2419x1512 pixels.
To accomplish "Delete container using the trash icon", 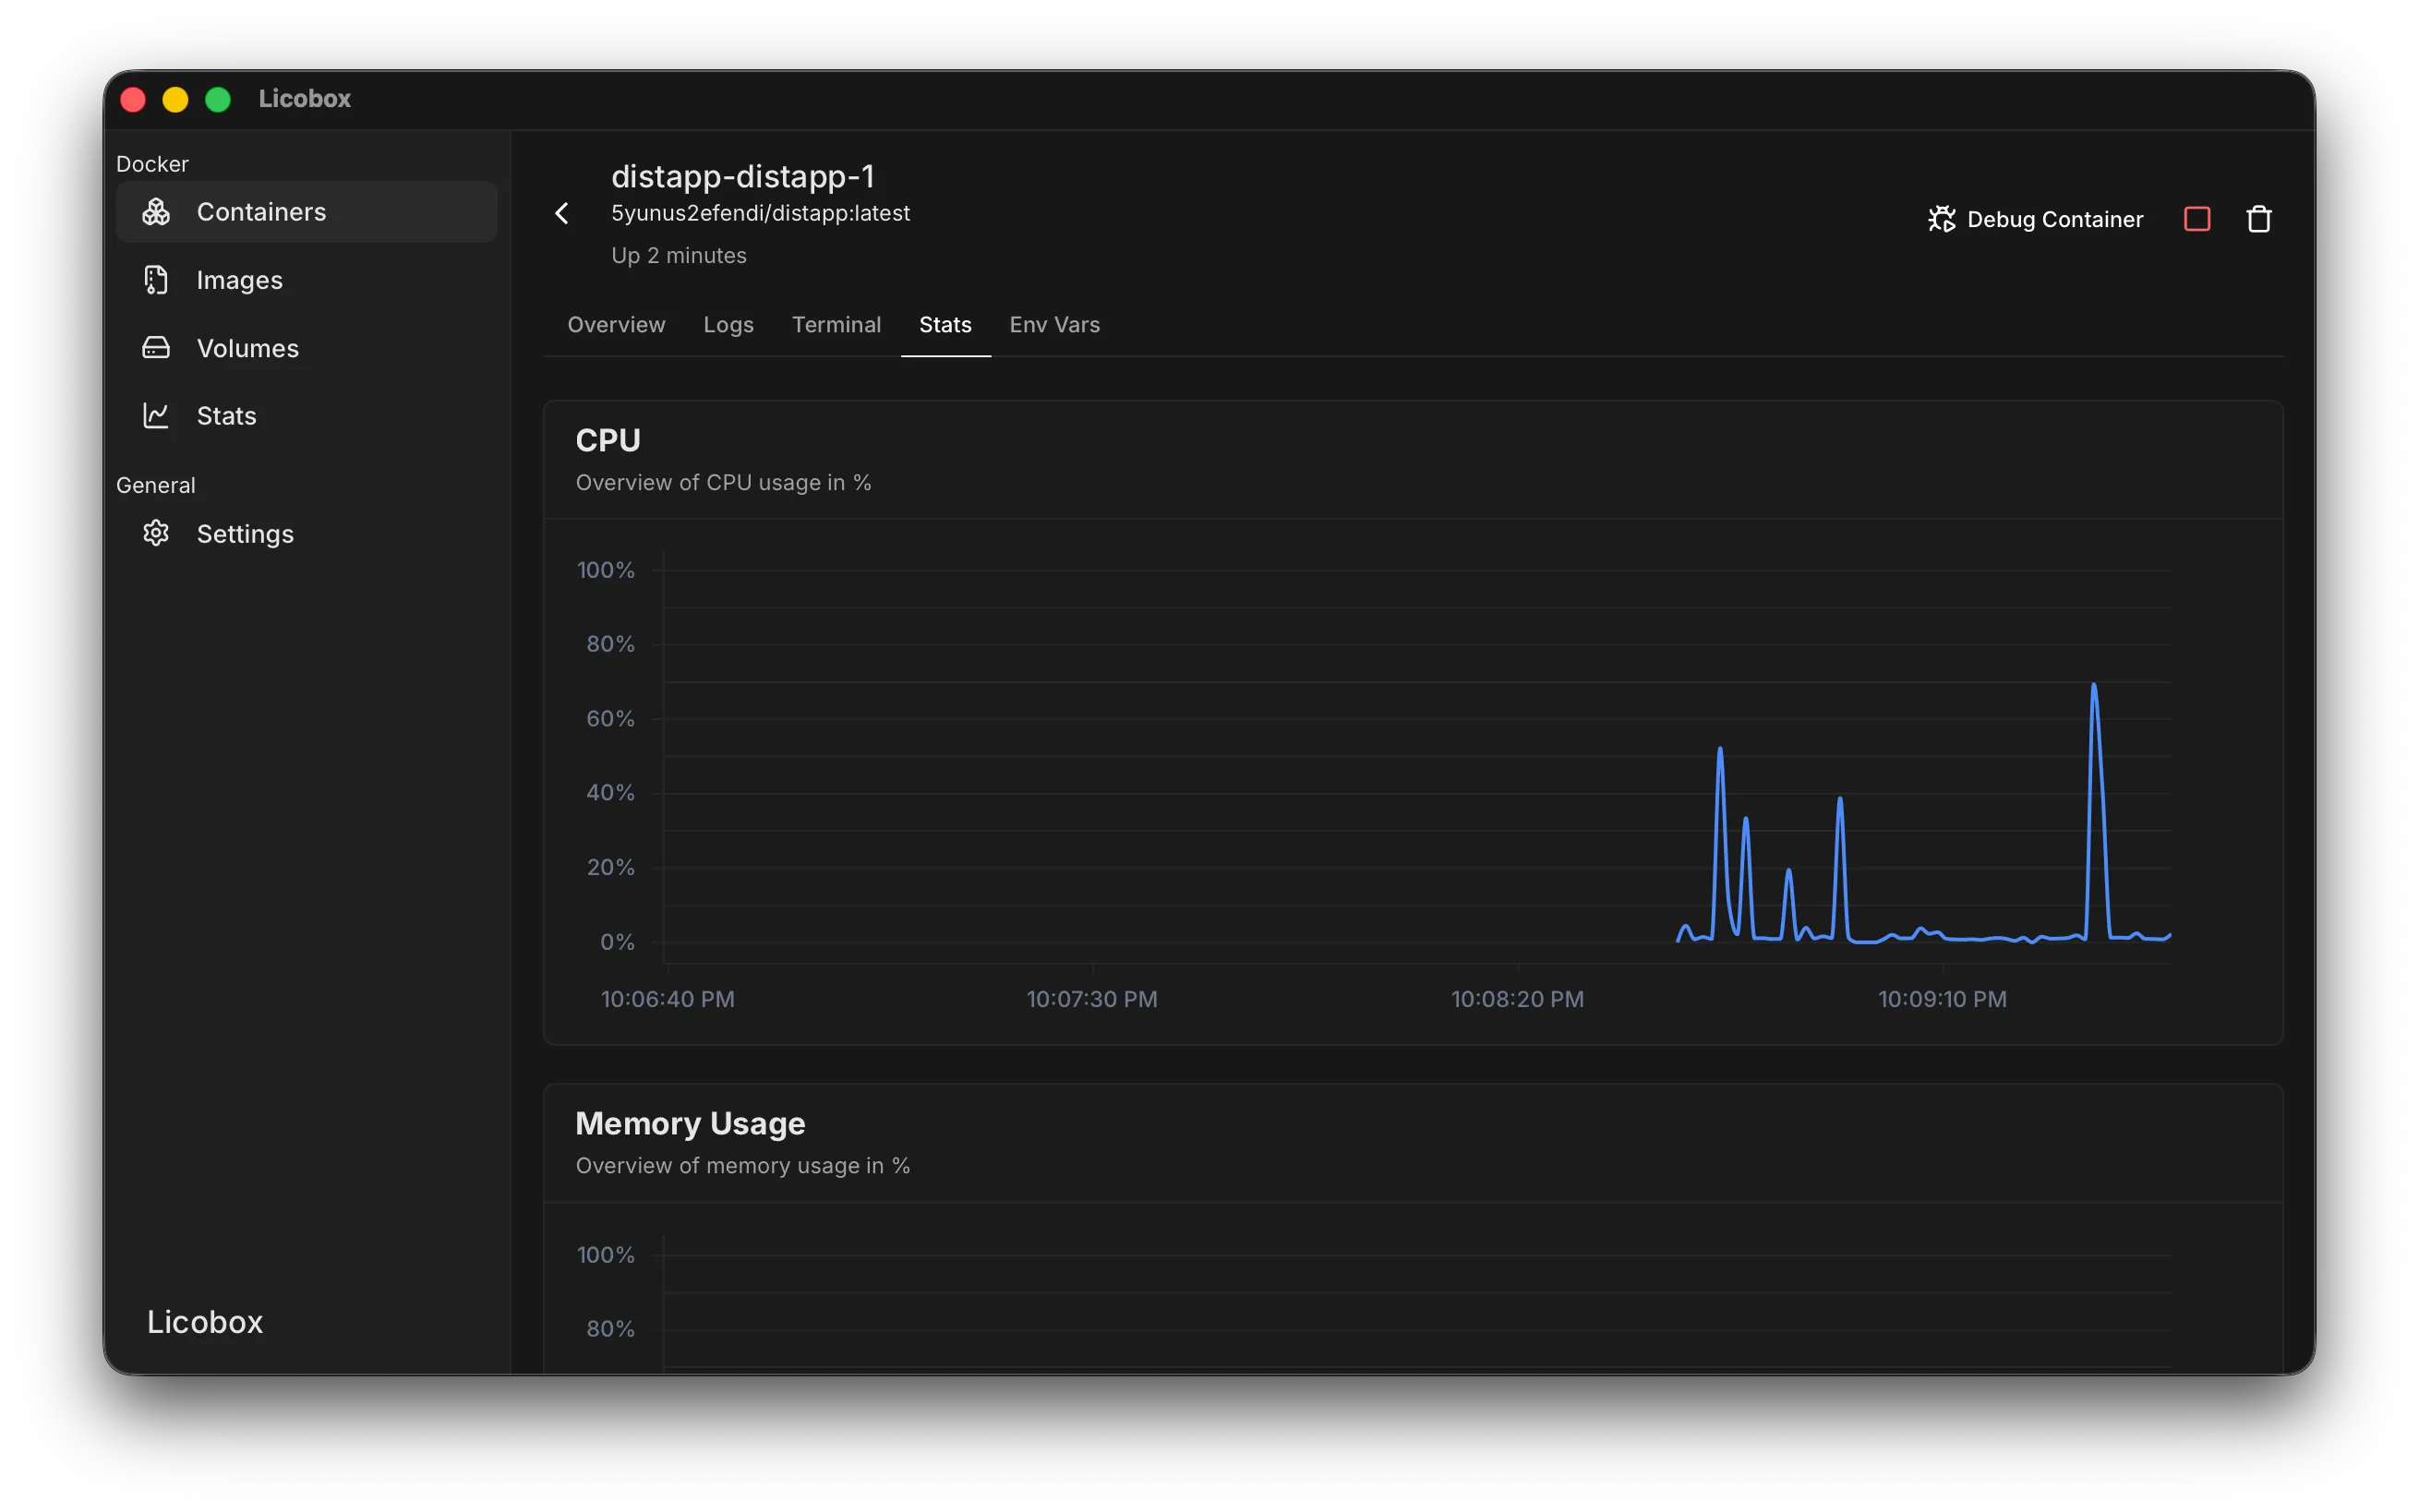I will pyautogui.click(x=2259, y=219).
